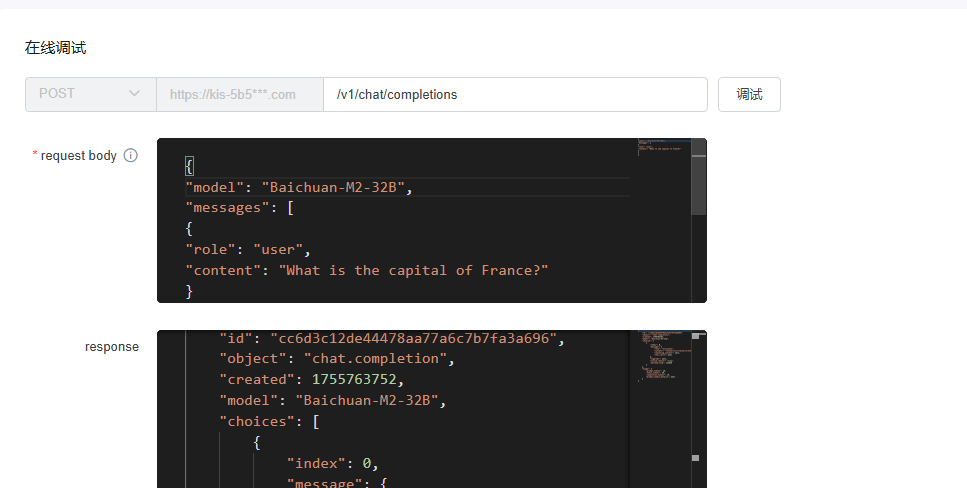Screen dimensions: 967x488
Task: Click the response label
Action: coord(112,347)
